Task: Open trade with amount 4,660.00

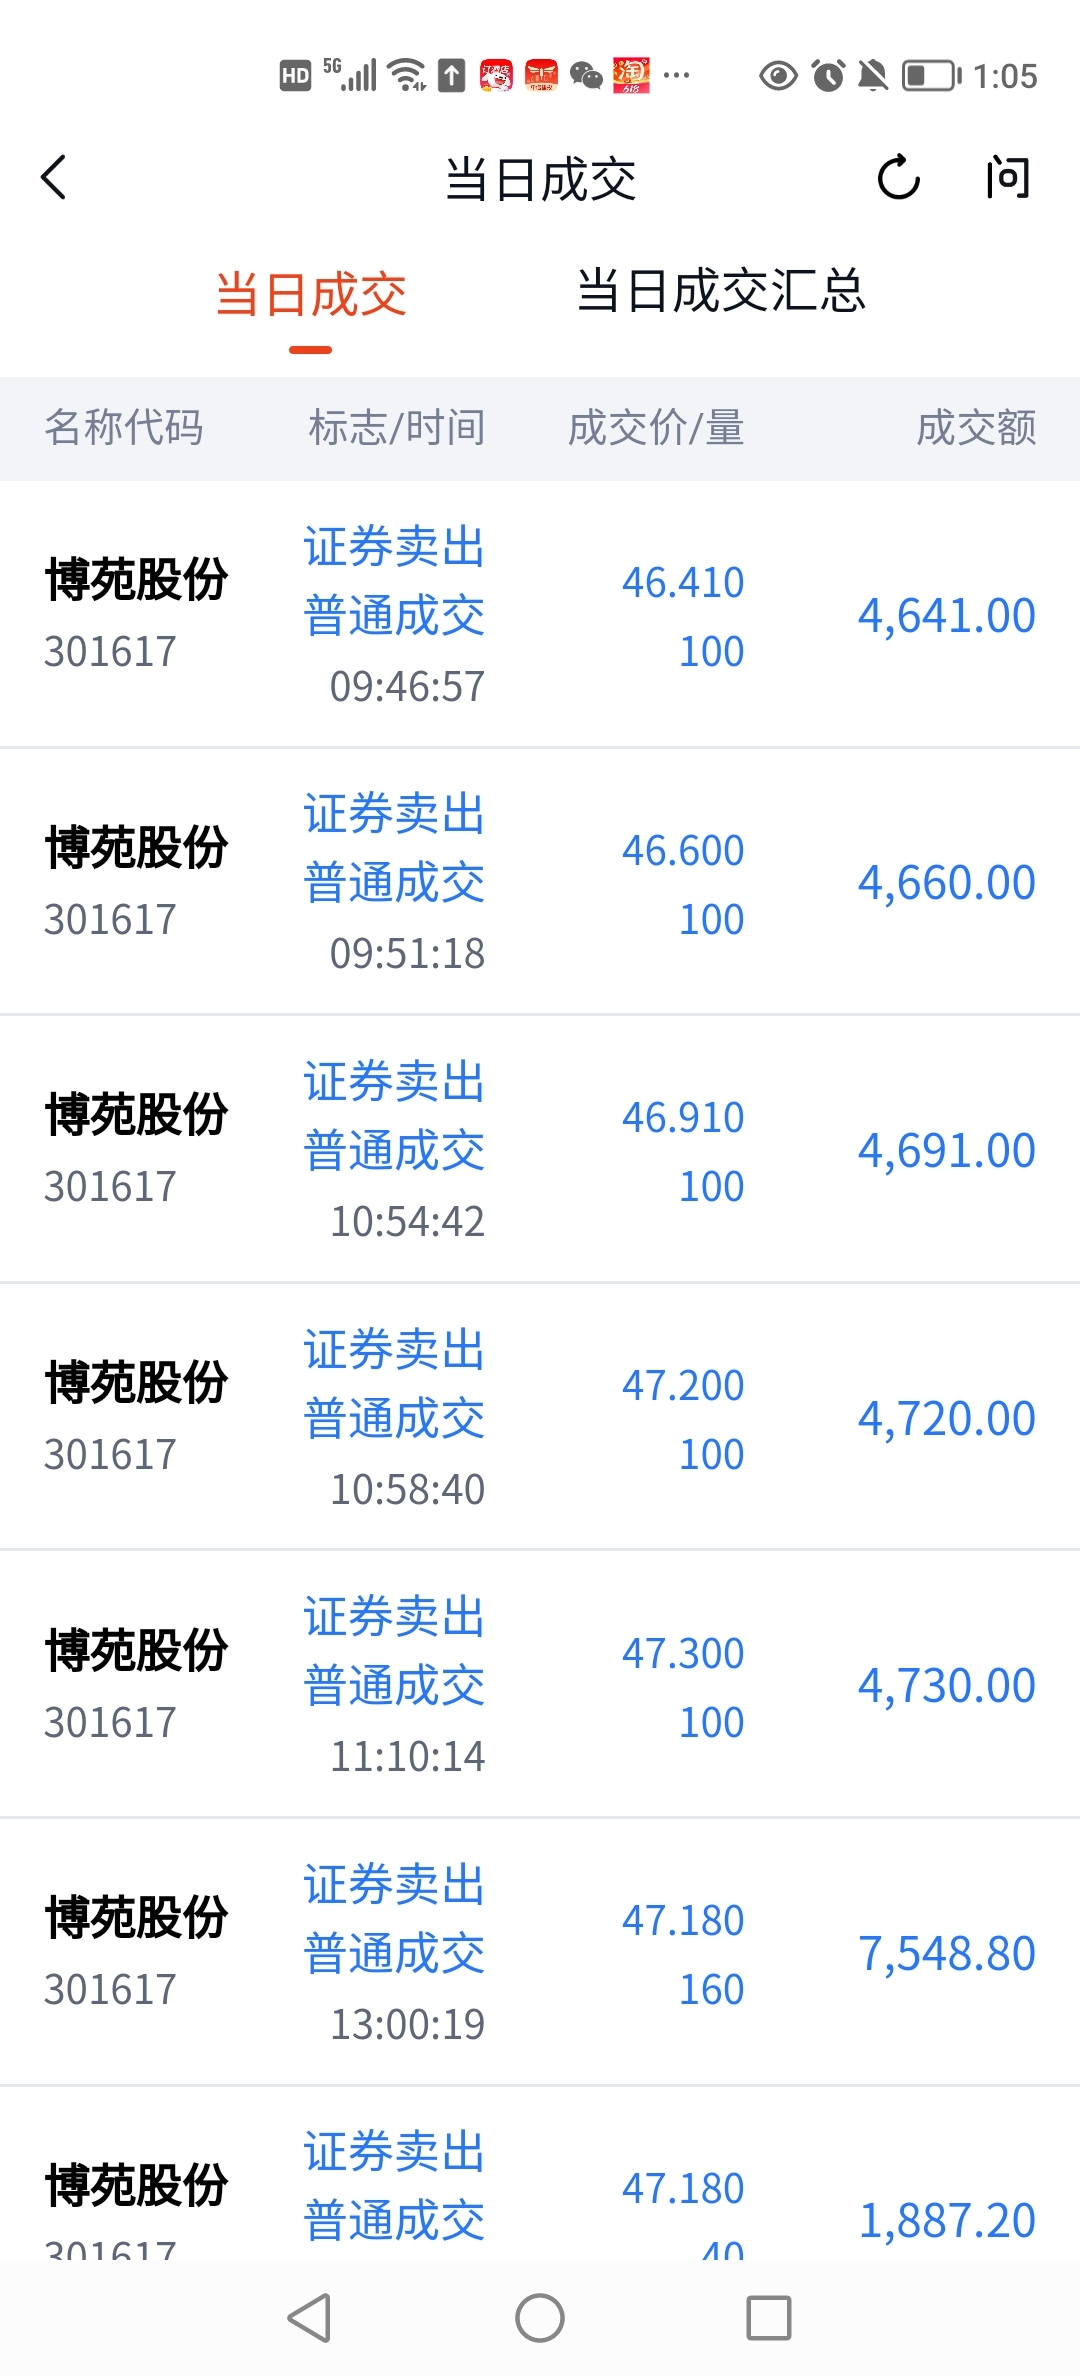Action: pos(540,882)
